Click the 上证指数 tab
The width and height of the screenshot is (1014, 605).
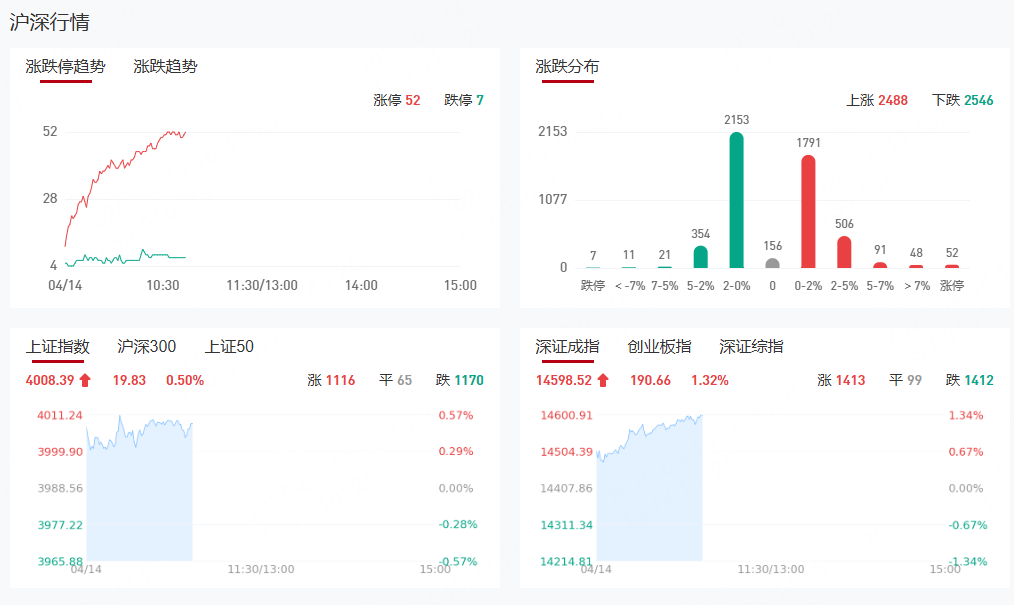click(x=58, y=347)
